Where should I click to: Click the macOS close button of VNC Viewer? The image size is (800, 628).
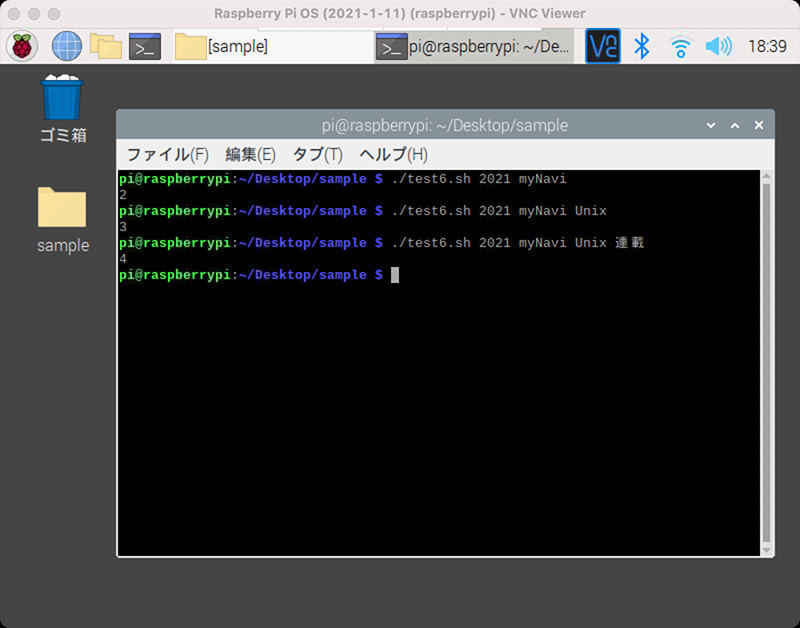[x=14, y=14]
